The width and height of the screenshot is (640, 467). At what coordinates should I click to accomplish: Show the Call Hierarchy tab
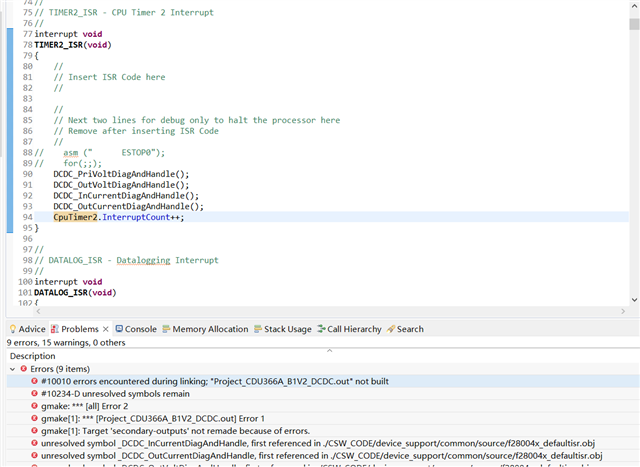click(349, 329)
